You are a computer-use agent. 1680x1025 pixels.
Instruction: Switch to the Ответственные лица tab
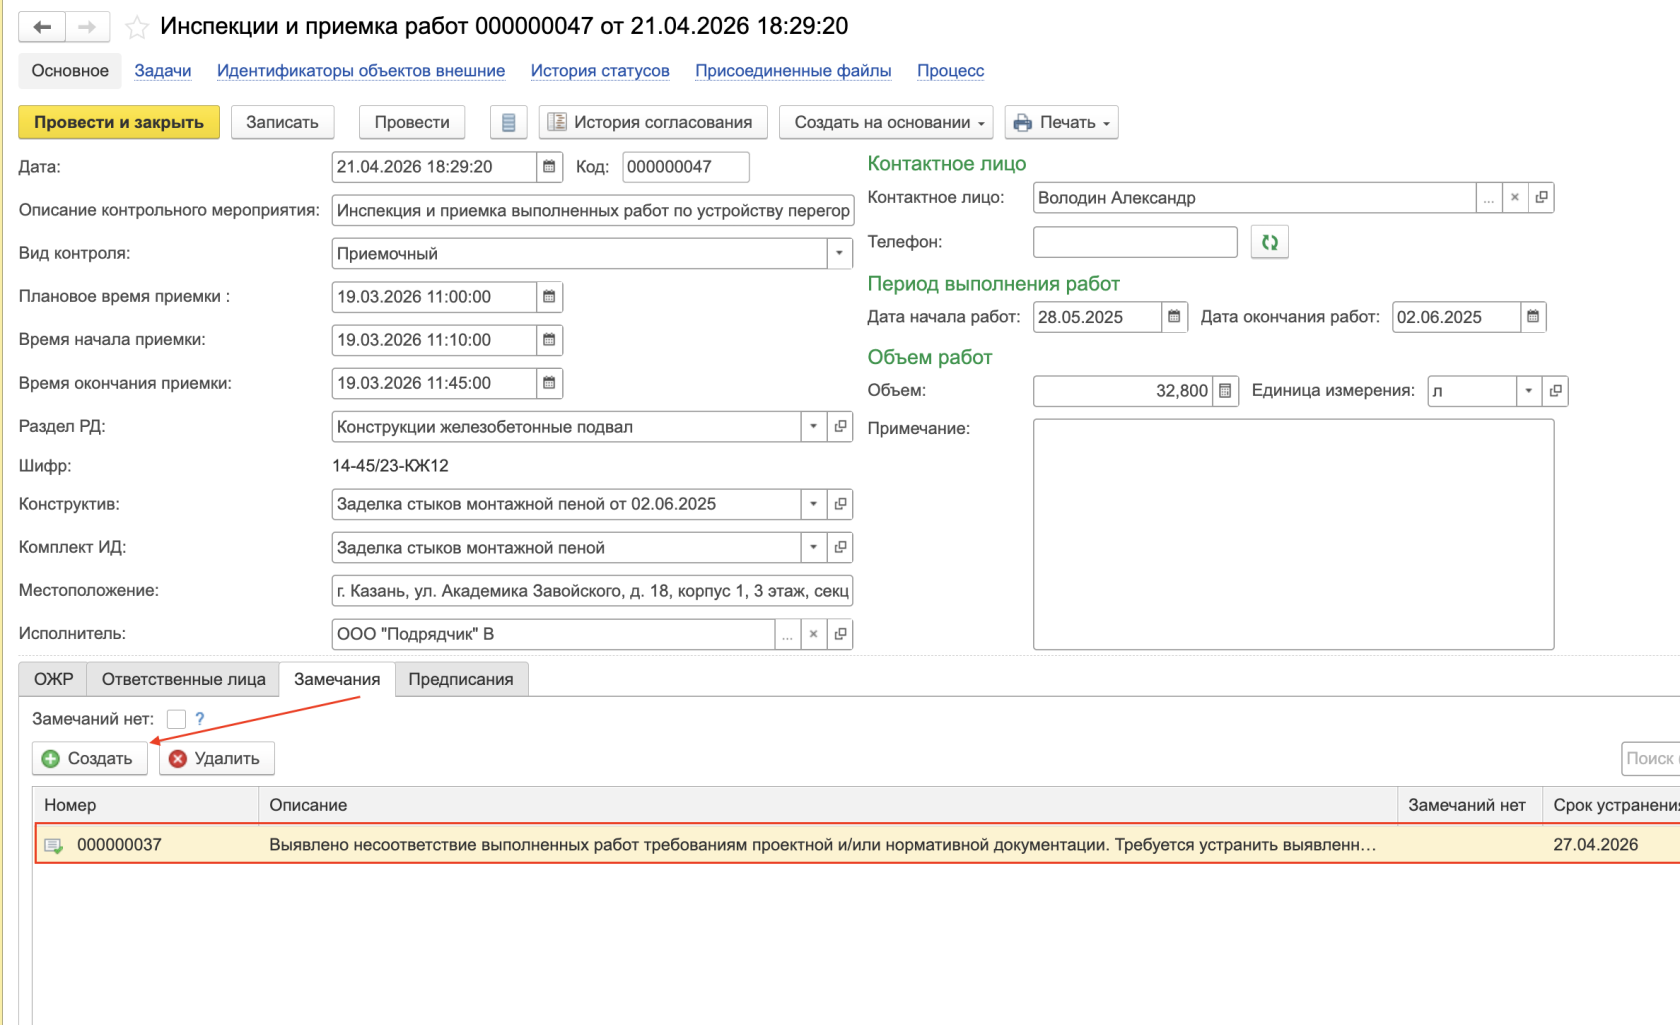click(x=184, y=679)
